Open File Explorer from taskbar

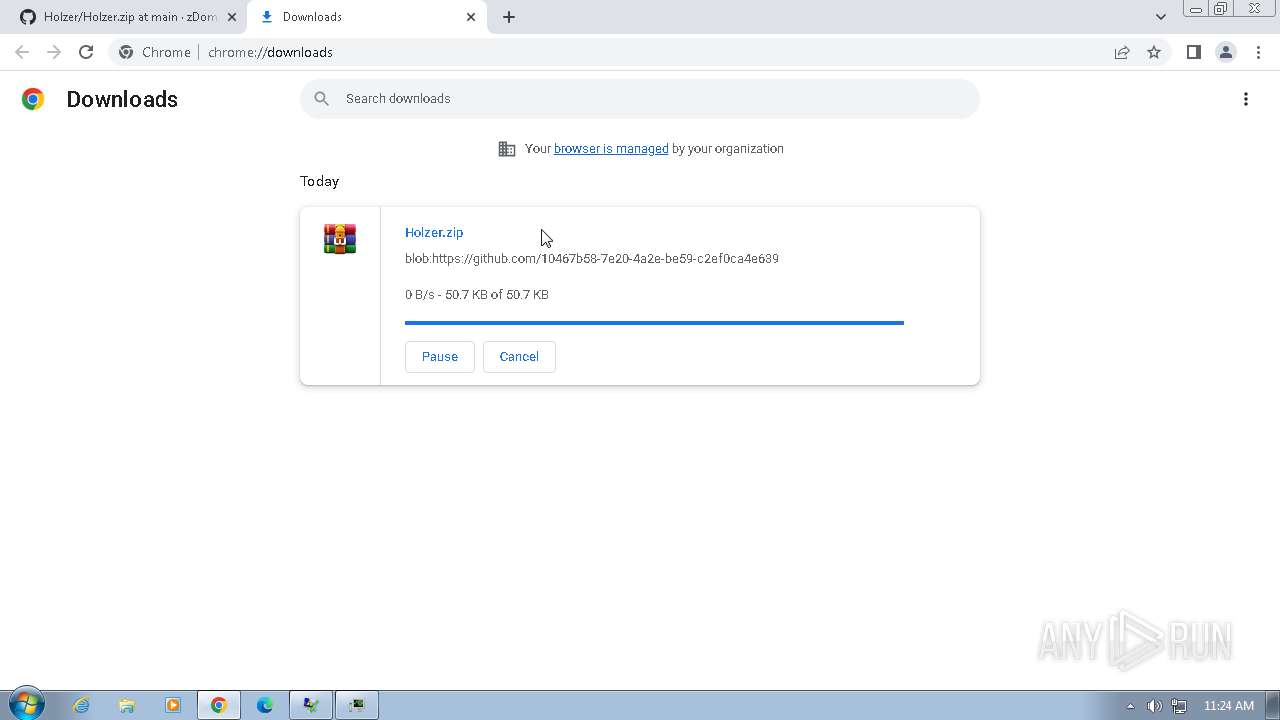pyautogui.click(x=127, y=705)
